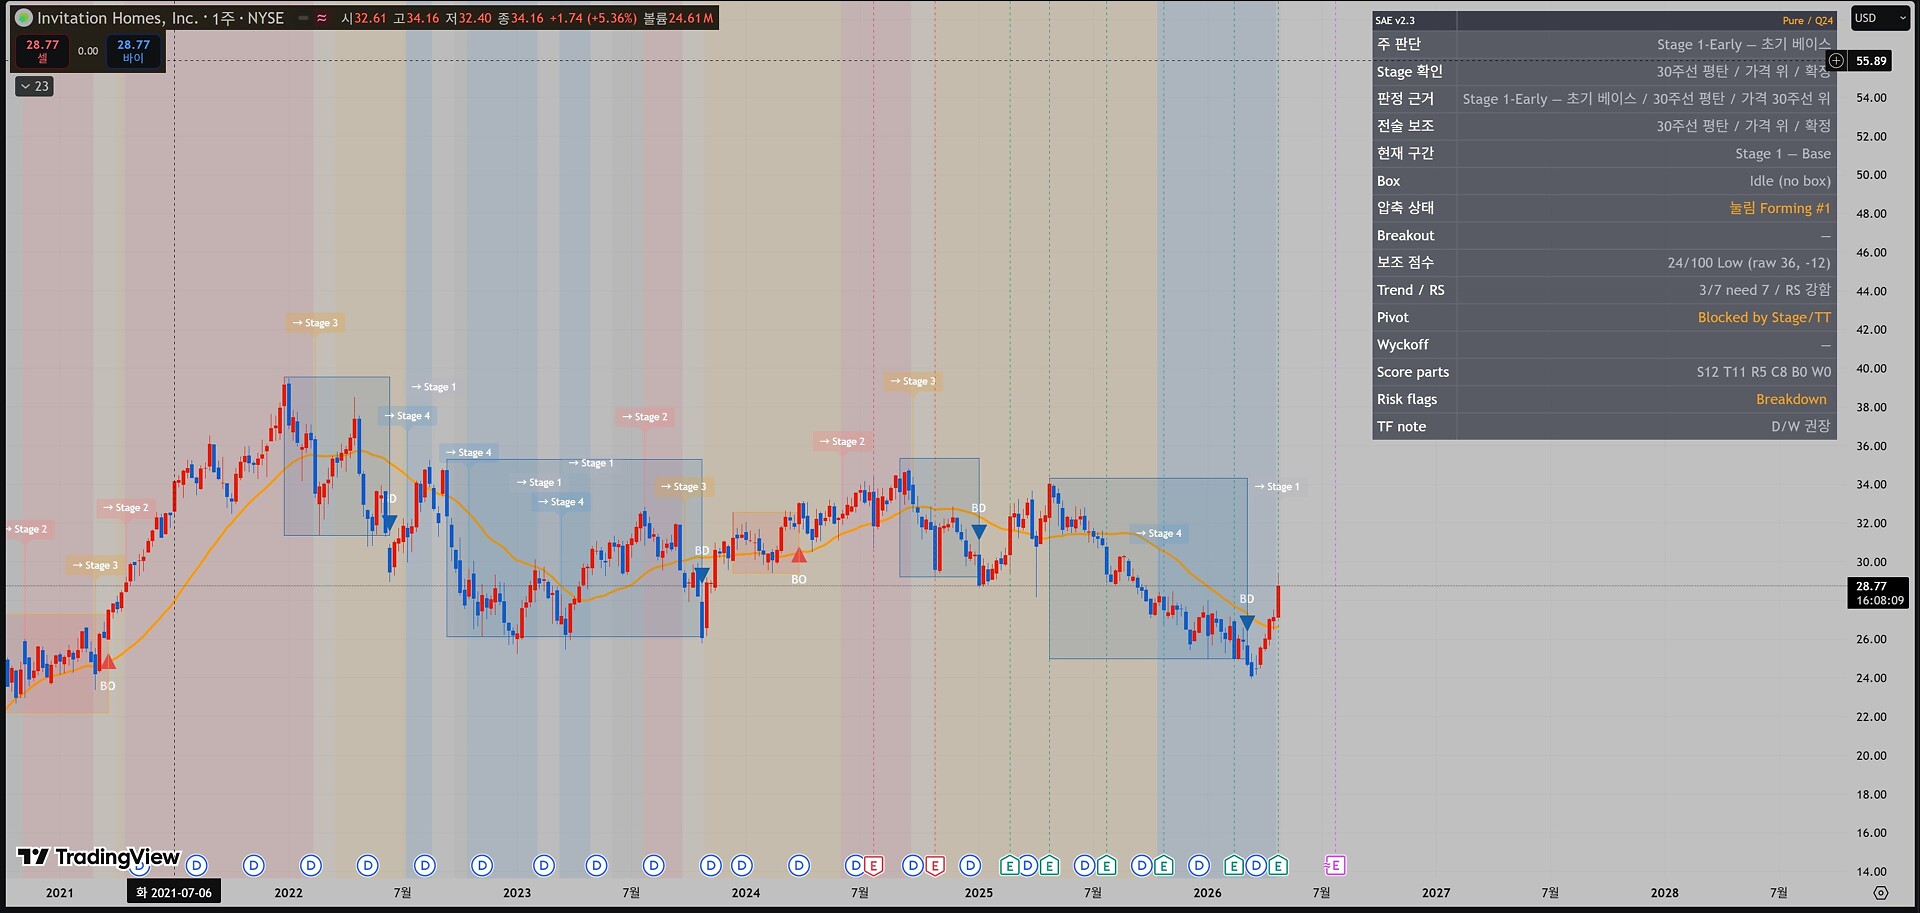1920x913 pixels.
Task: Click the market status dash indicator after NYSE
Action: pyautogui.click(x=303, y=18)
